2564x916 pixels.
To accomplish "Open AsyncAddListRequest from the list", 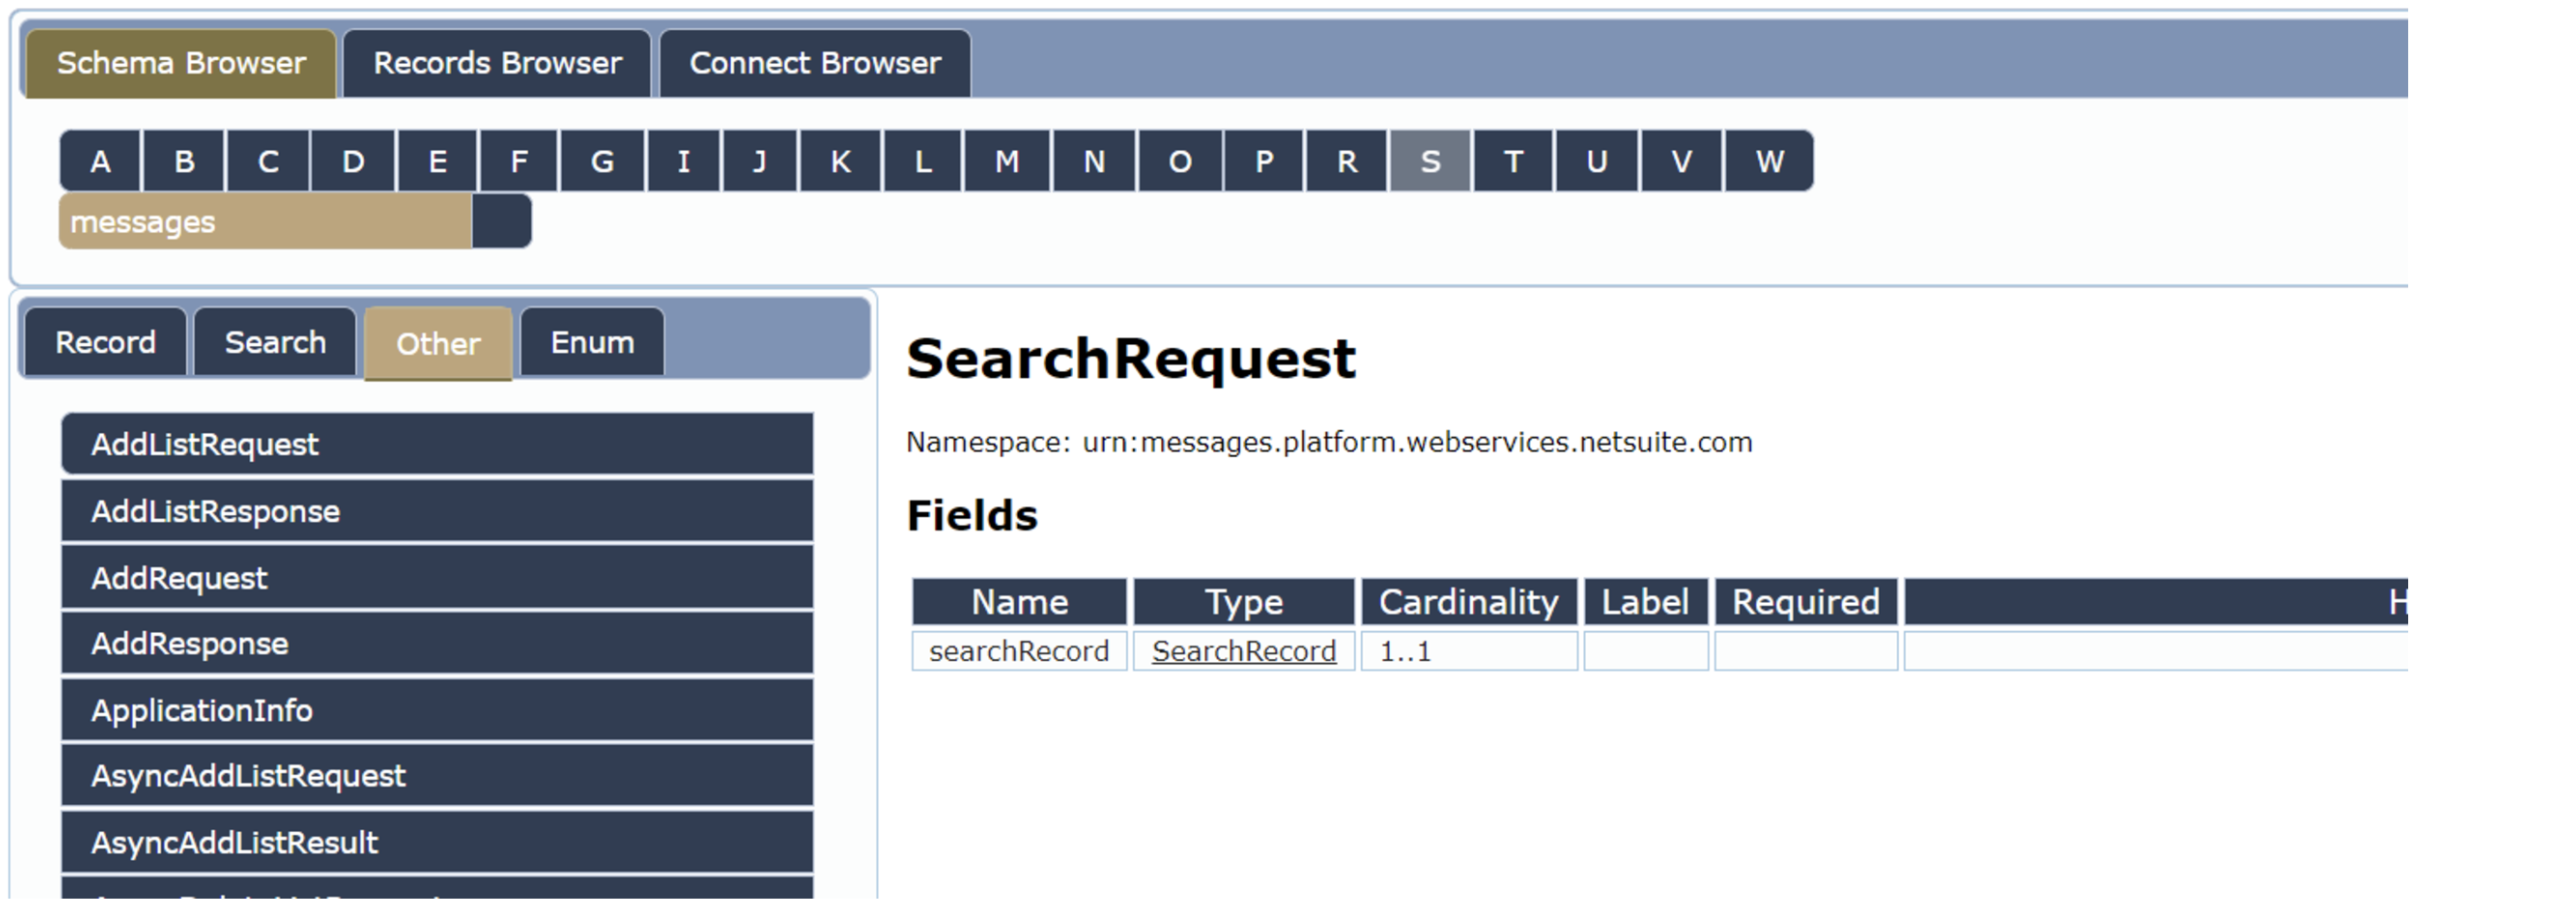I will point(437,776).
